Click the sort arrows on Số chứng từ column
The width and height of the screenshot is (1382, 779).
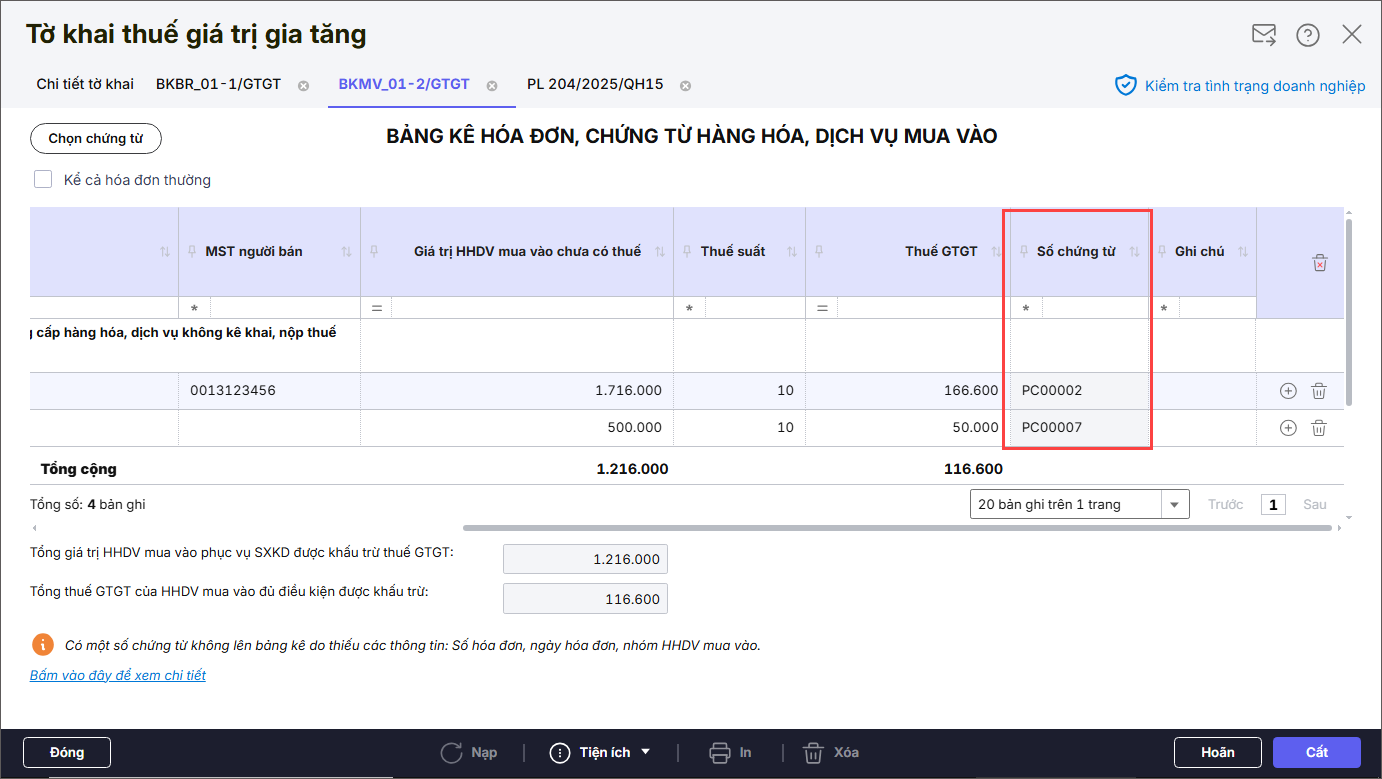(x=1134, y=252)
